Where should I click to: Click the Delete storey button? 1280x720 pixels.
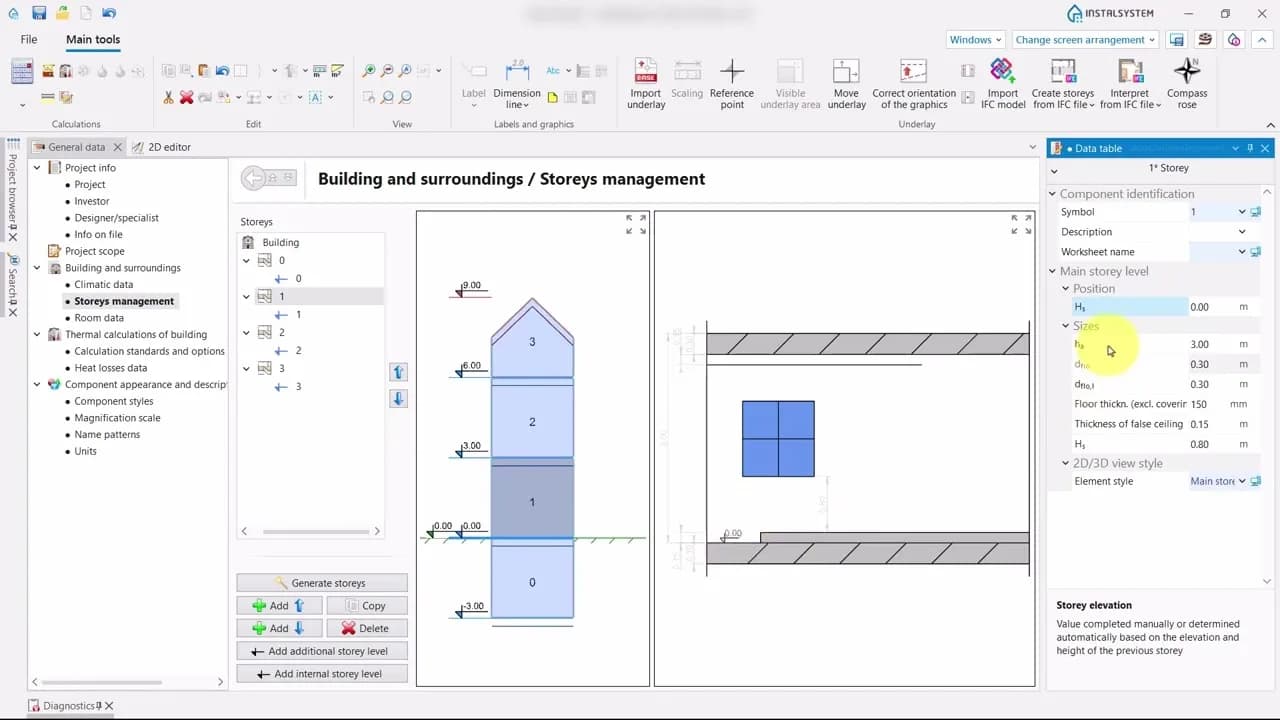coord(365,629)
